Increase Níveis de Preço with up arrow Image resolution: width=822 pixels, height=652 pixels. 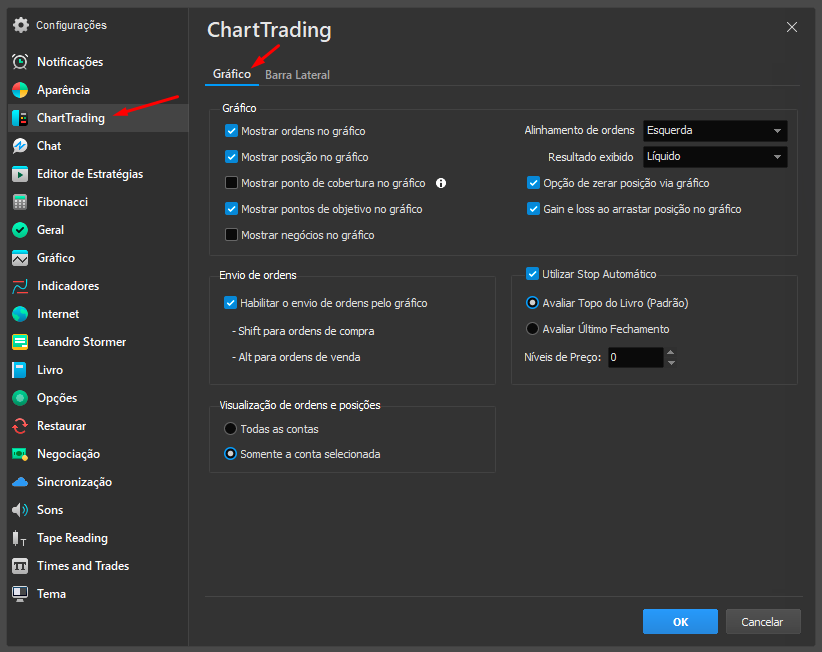pos(671,352)
